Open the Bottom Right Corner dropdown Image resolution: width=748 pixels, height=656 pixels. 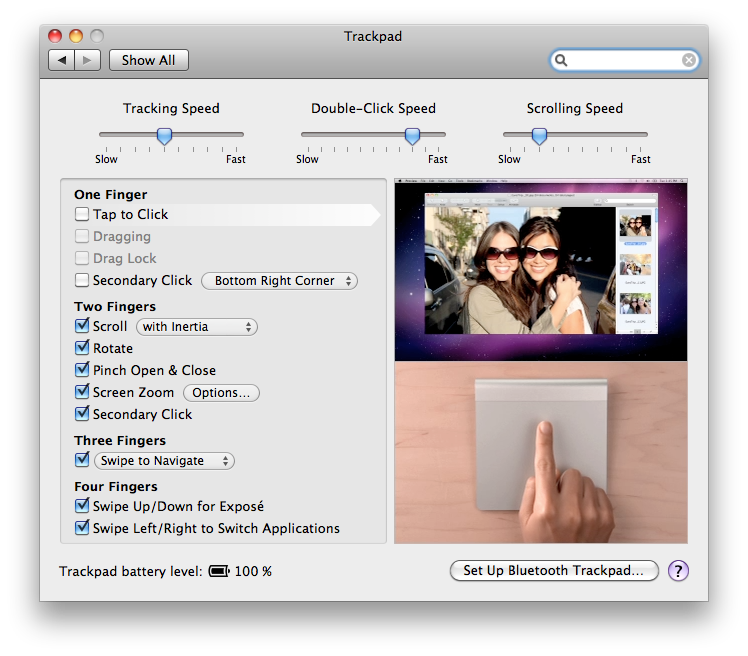pyautogui.click(x=279, y=281)
